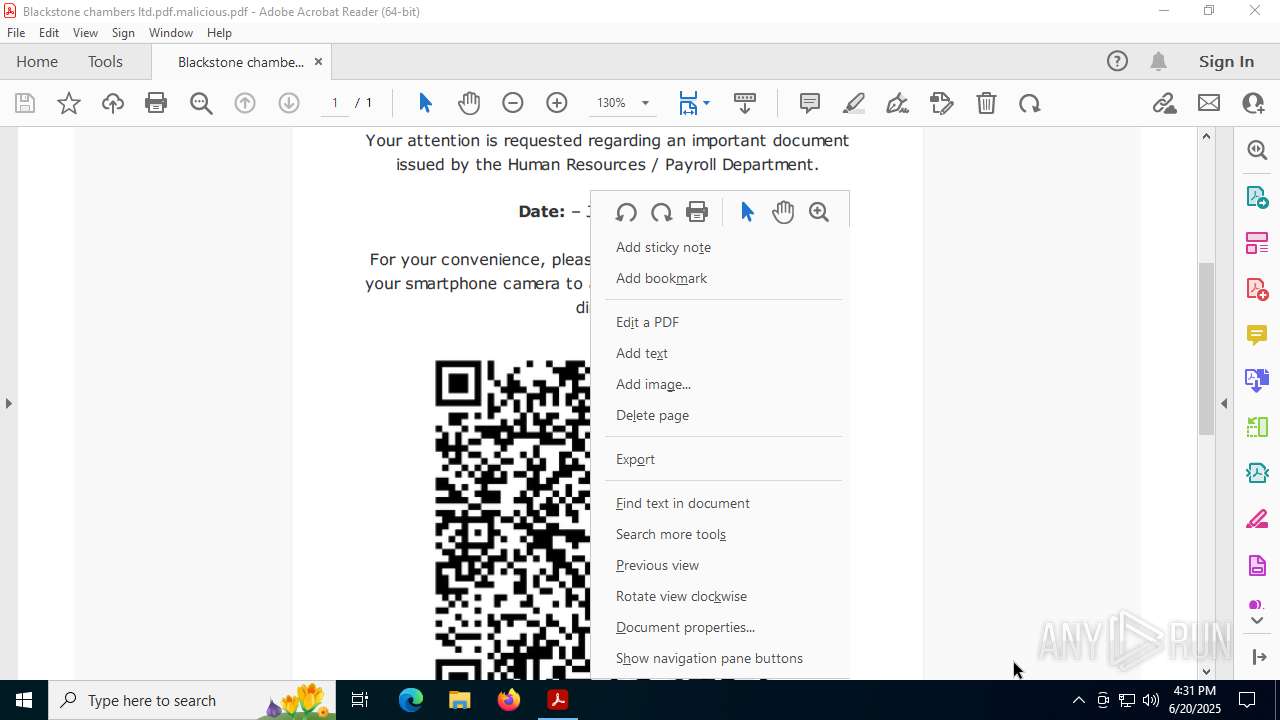Close the Blackstone chambe... document tab
This screenshot has width=1280, height=720.
tap(318, 61)
